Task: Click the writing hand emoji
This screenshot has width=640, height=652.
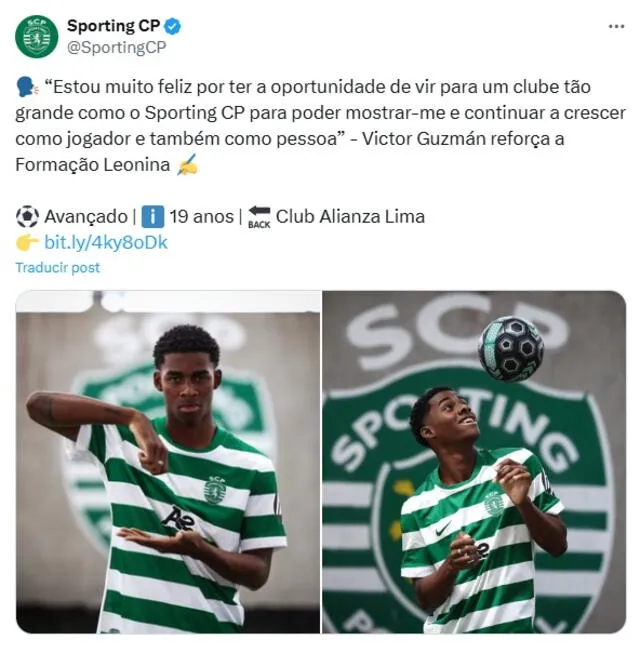Action: pos(188,165)
